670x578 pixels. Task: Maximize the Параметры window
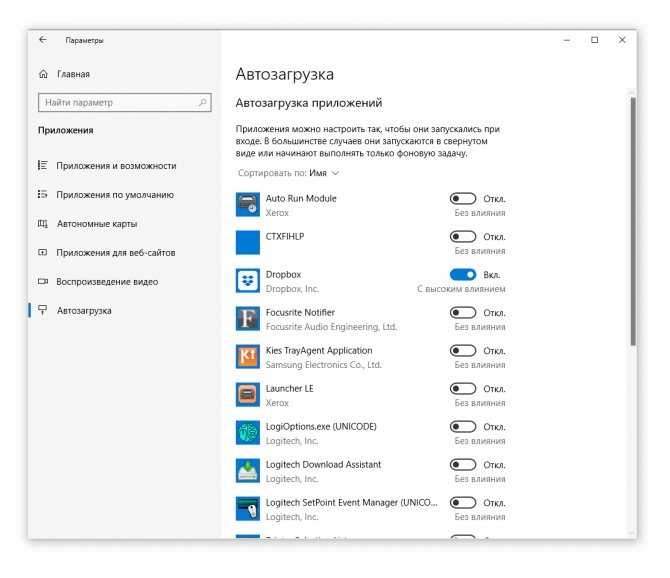(x=594, y=40)
